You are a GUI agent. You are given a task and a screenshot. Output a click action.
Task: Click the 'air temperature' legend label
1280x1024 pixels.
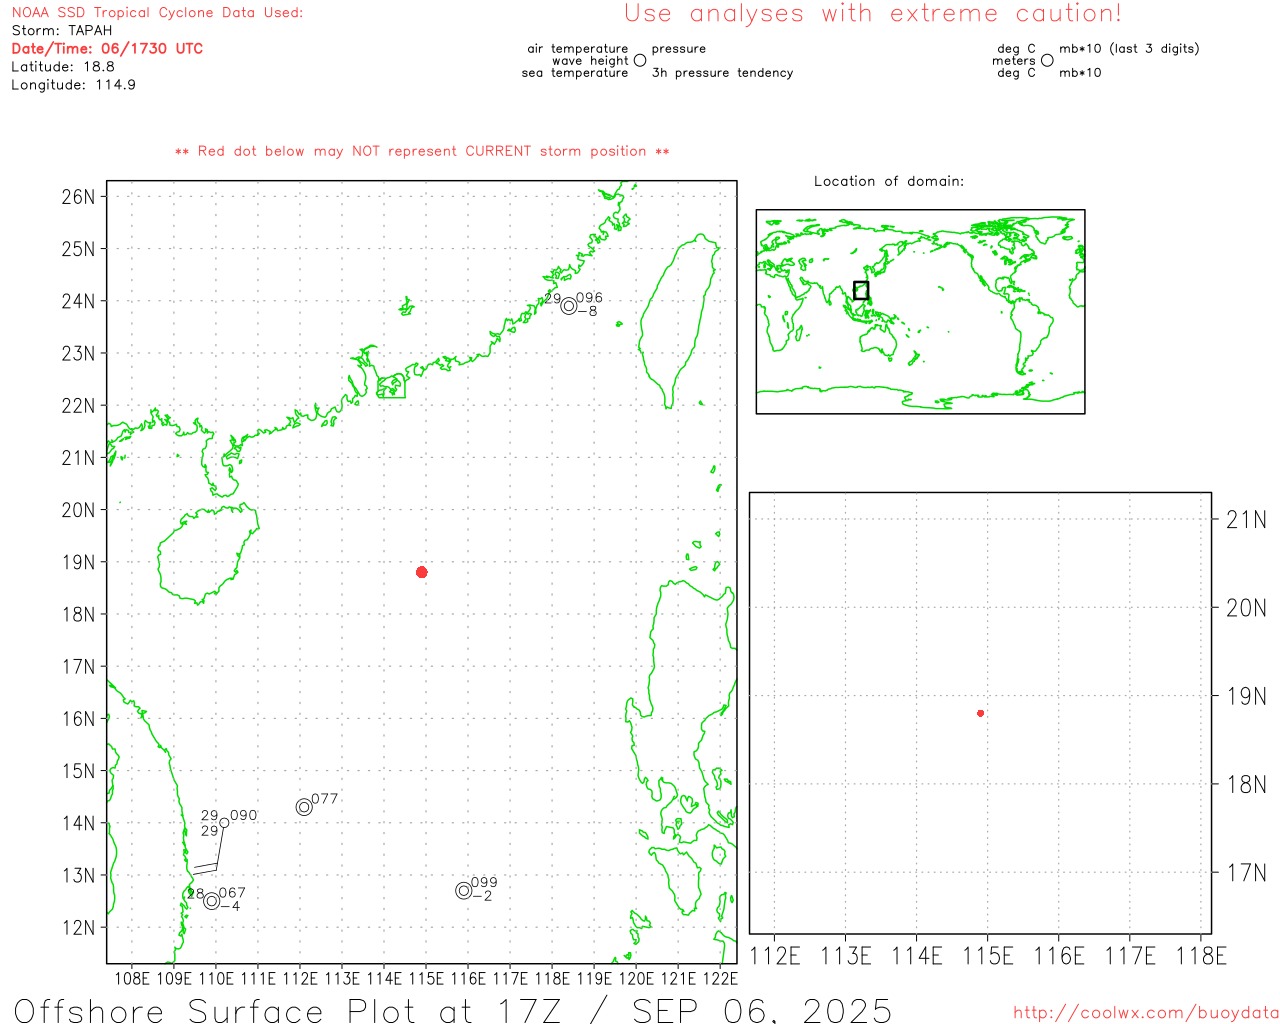578,49
